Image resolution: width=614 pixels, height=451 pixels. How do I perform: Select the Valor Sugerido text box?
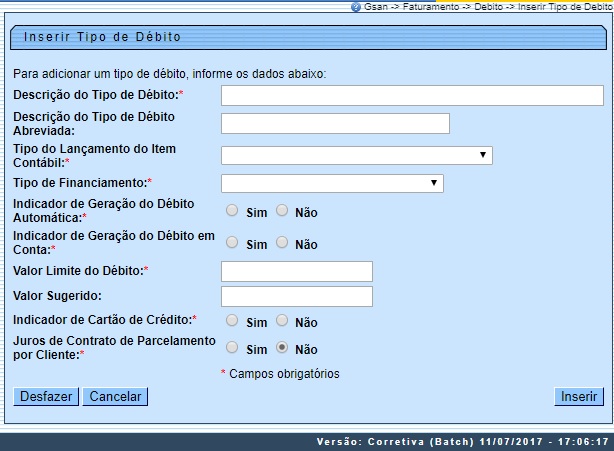click(296, 296)
